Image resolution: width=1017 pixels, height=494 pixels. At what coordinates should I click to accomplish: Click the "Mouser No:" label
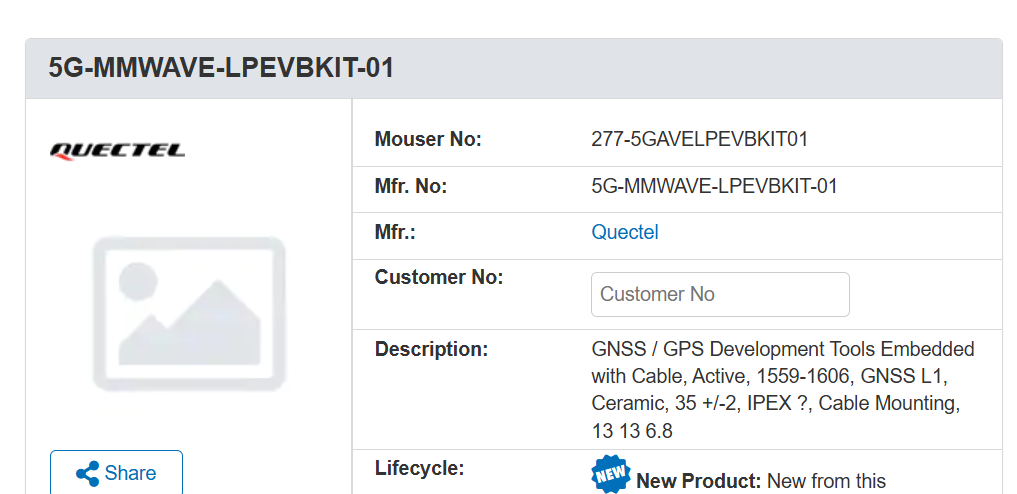(428, 140)
